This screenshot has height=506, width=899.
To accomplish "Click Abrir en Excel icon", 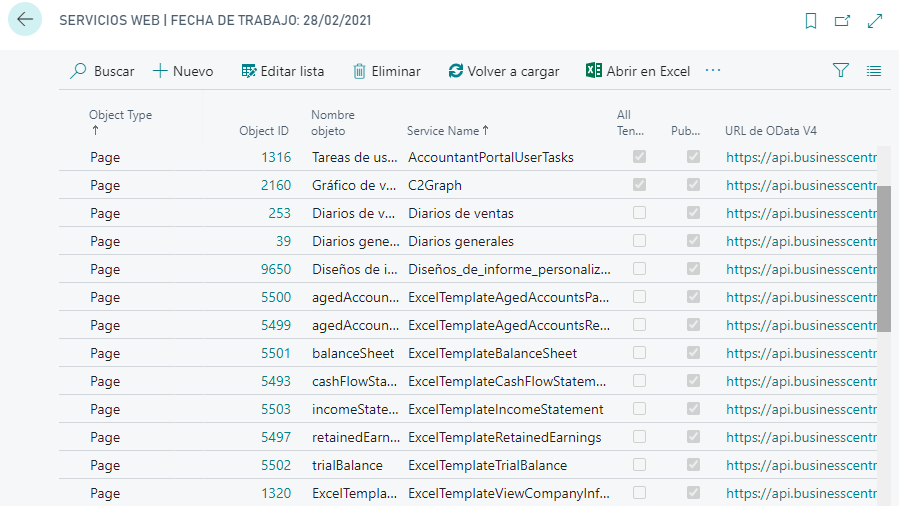I will point(594,71).
